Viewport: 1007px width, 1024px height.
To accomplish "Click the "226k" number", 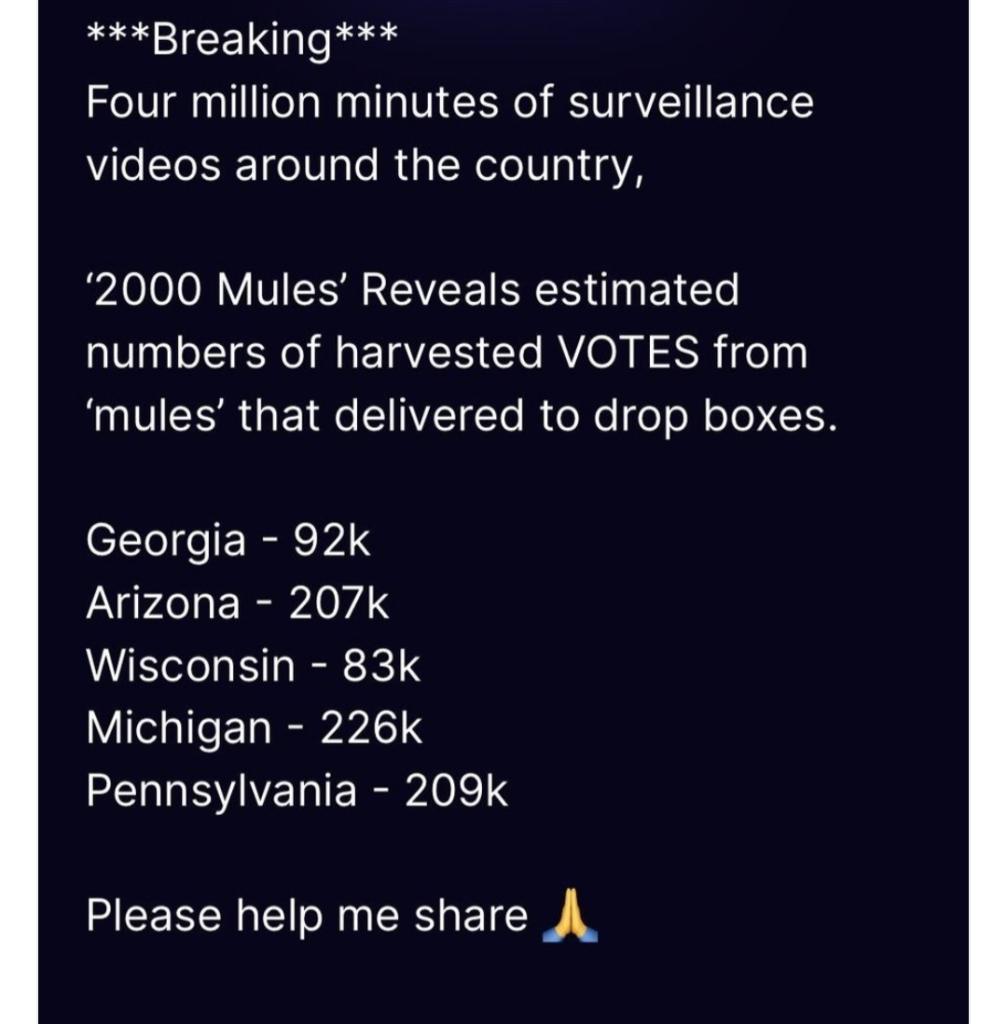I will point(371,728).
